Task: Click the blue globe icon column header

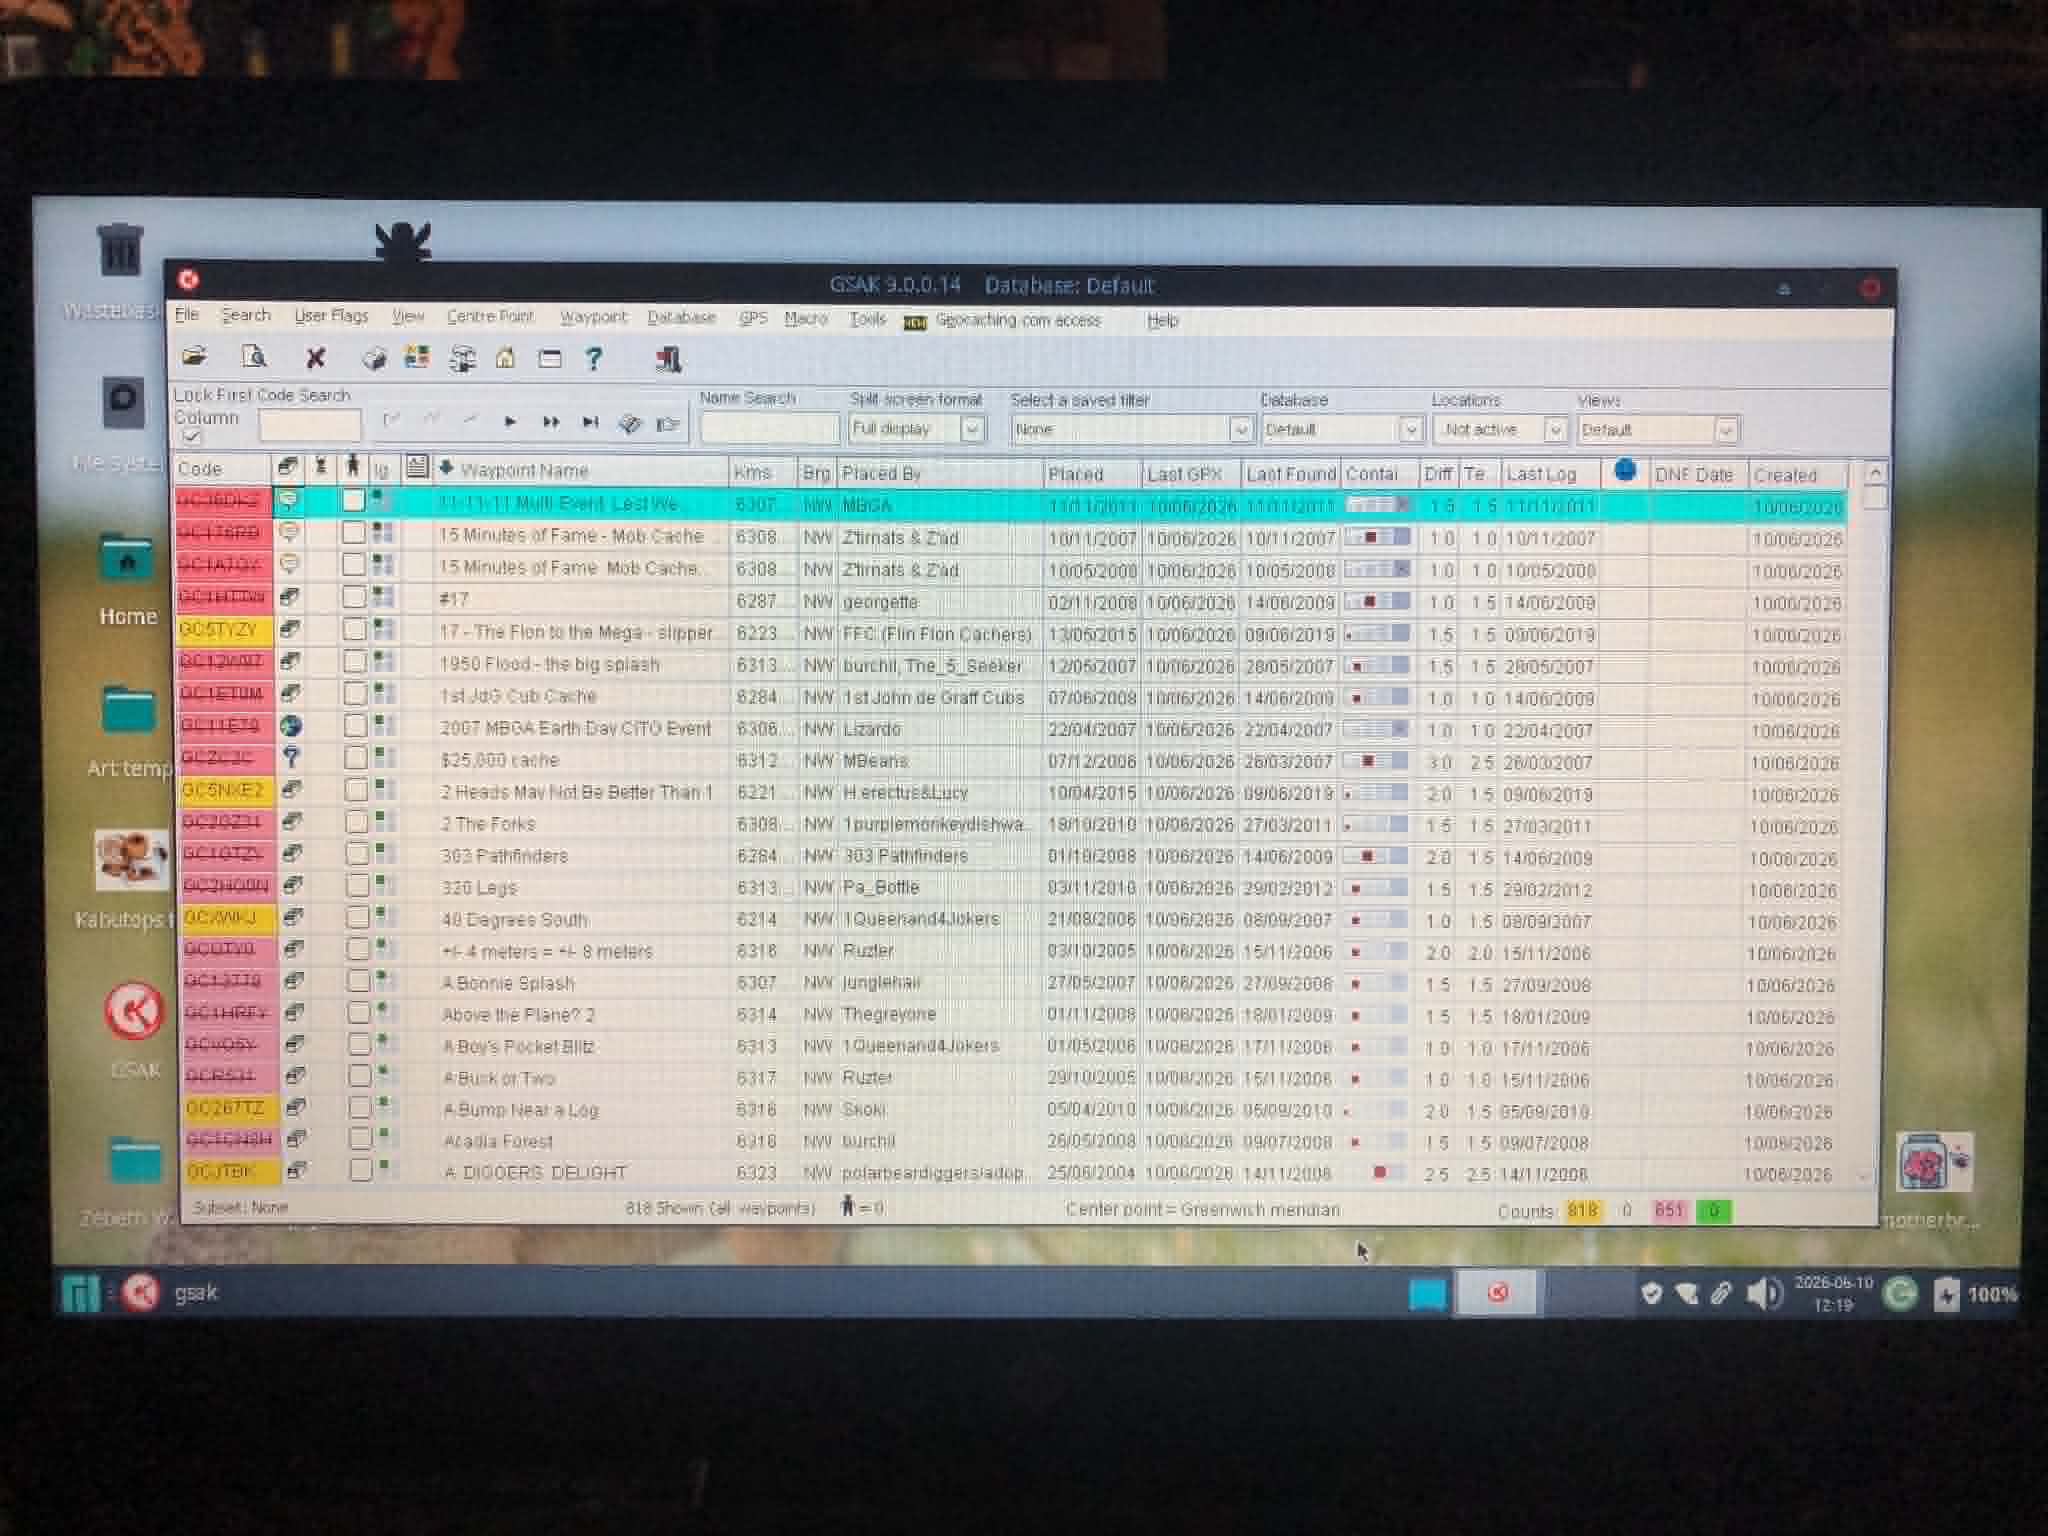Action: pos(1625,470)
